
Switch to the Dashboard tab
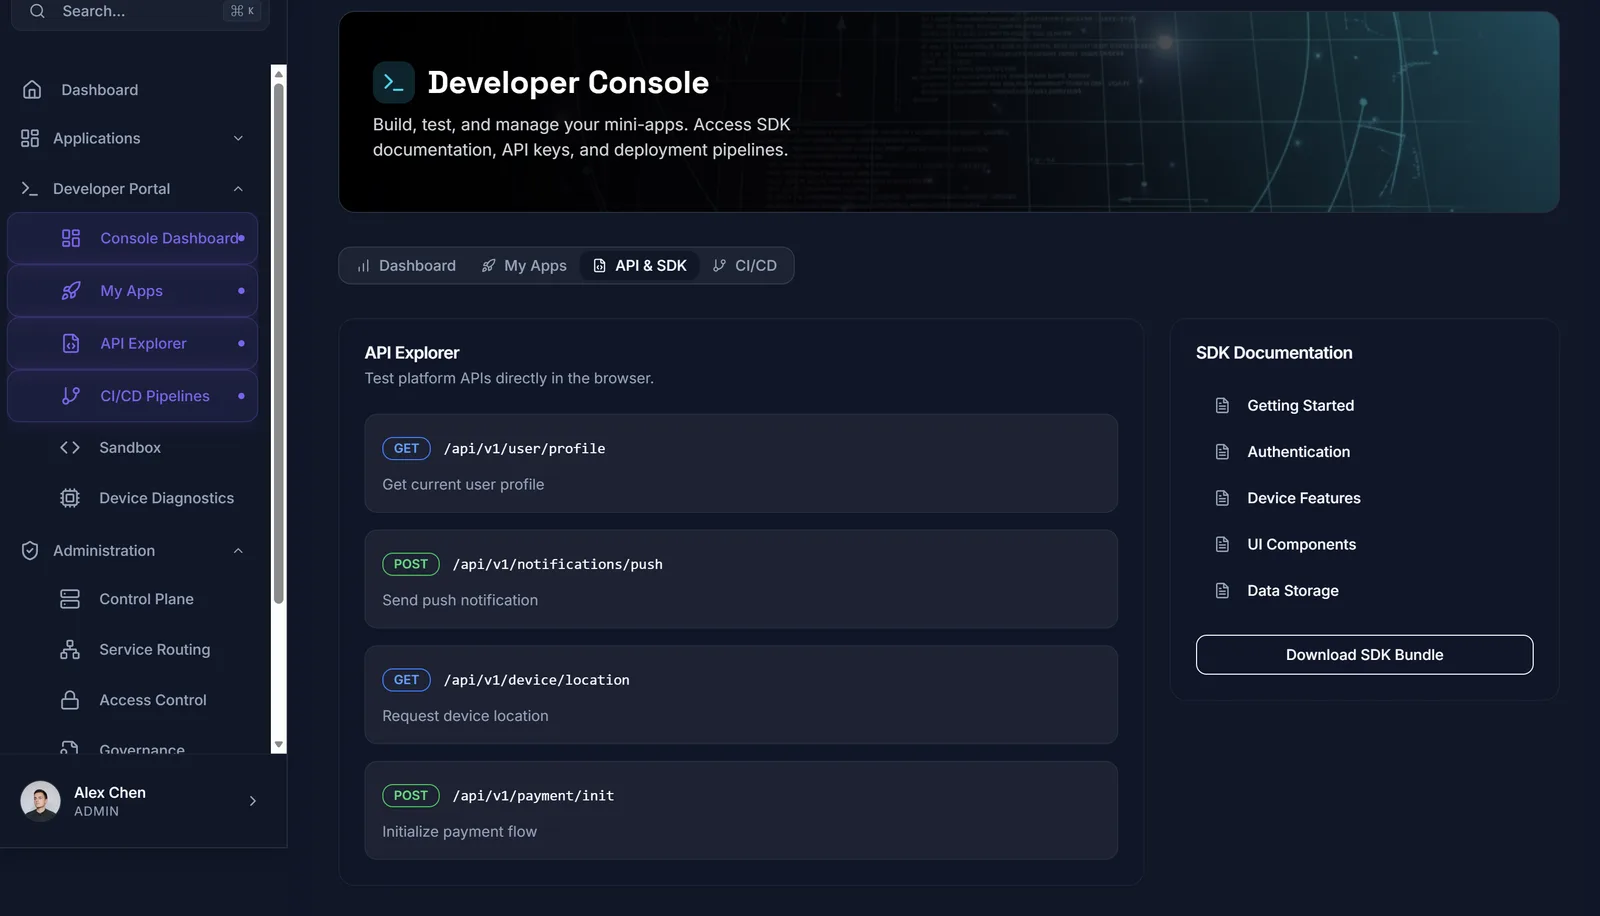pyautogui.click(x=406, y=266)
